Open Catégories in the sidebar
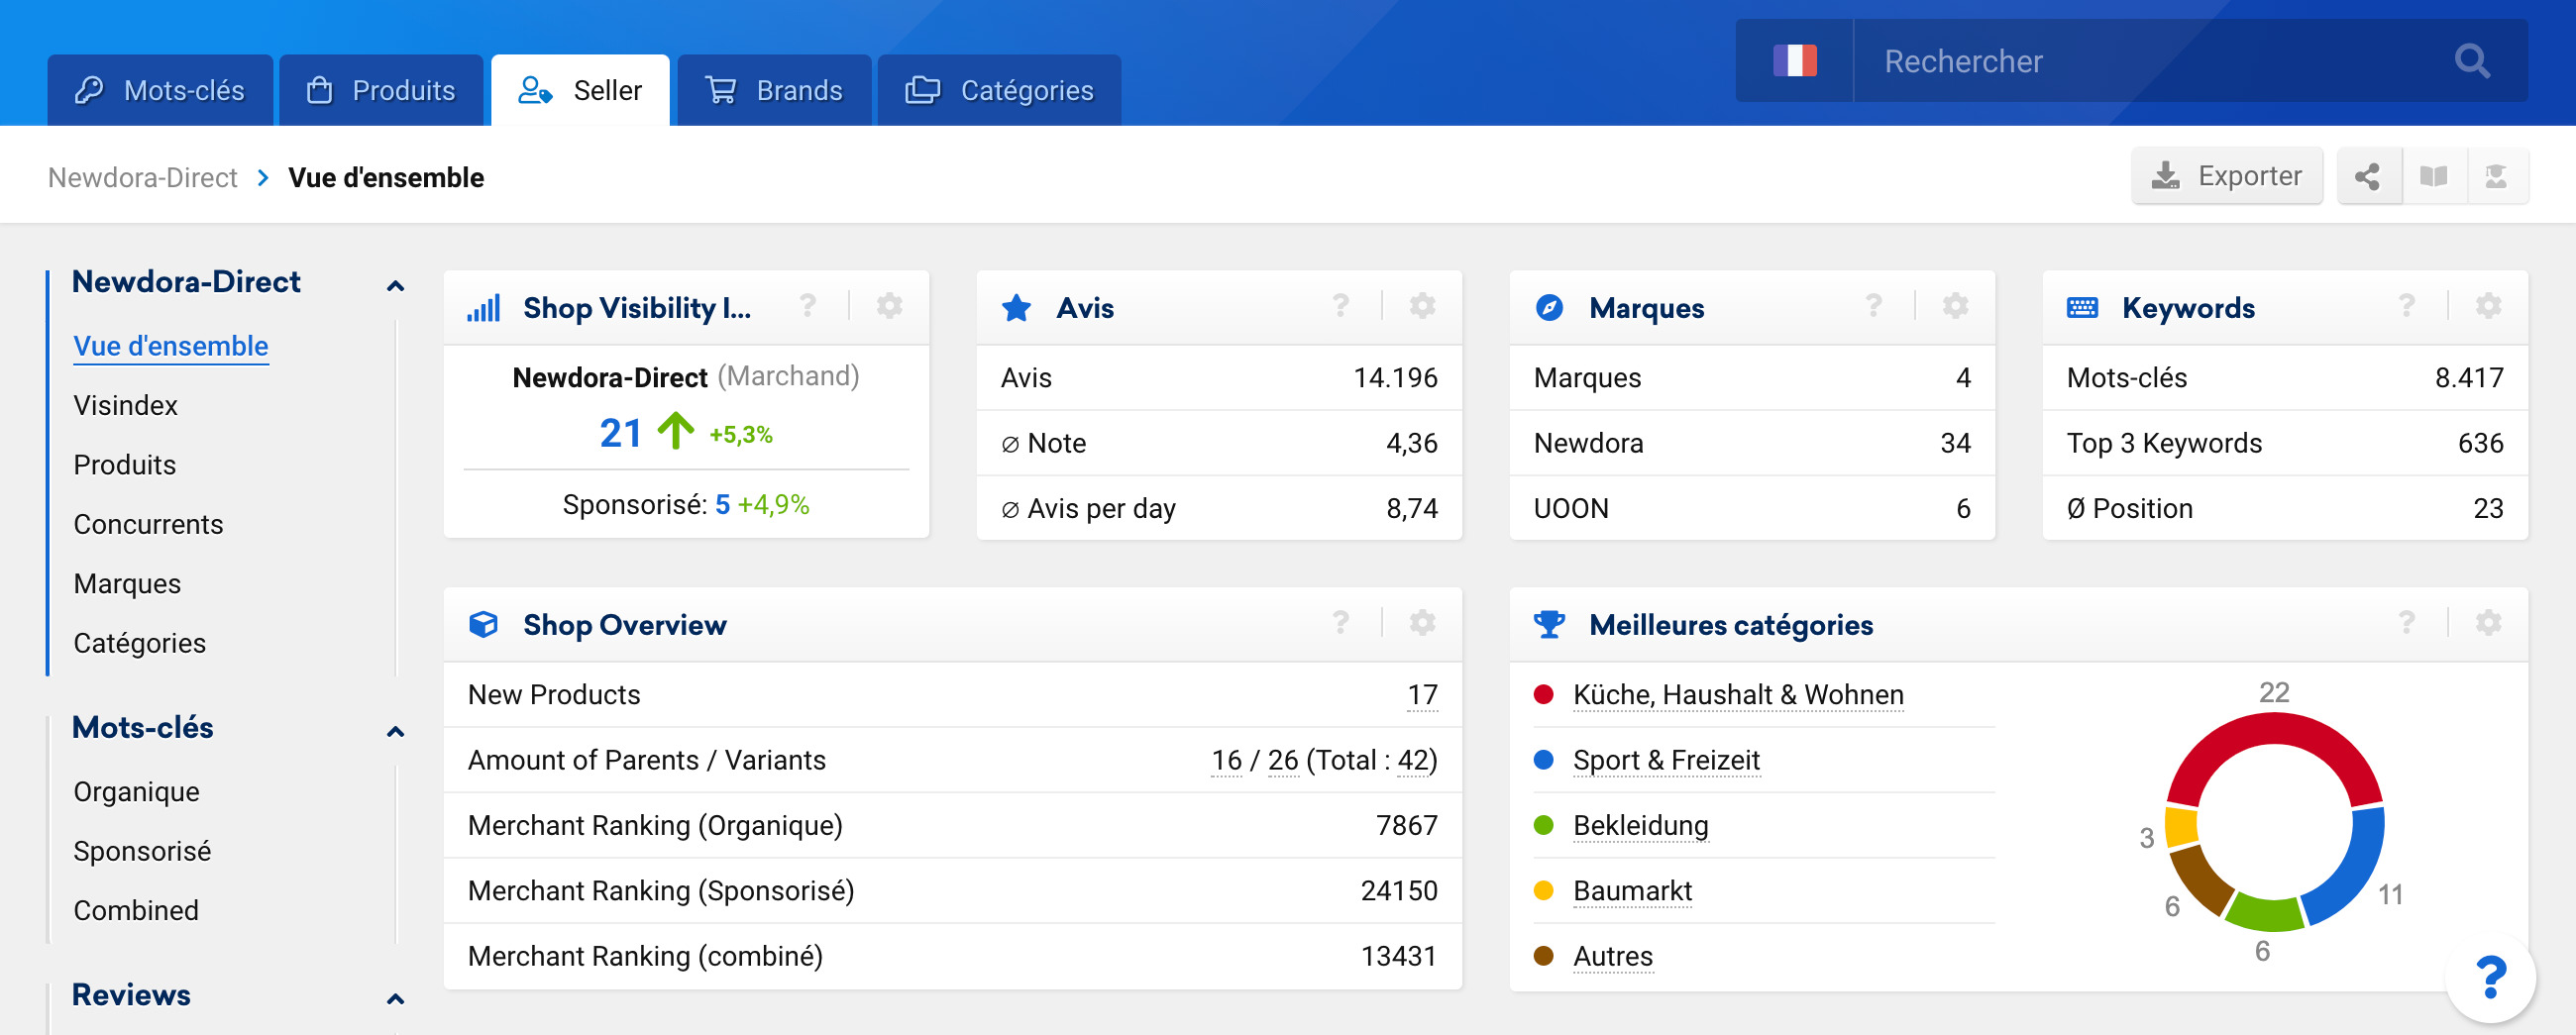Image resolution: width=2576 pixels, height=1035 pixels. (139, 643)
